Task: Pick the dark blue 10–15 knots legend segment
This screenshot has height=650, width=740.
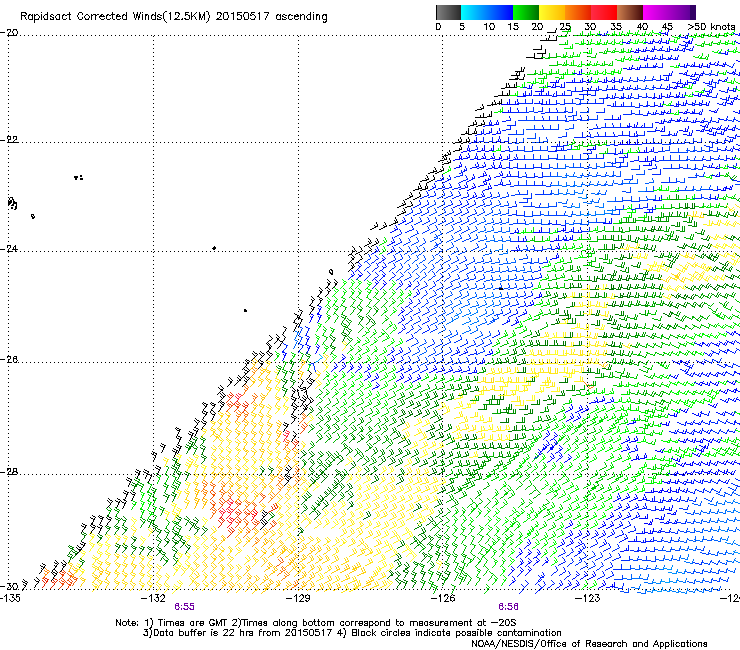Action: pyautogui.click(x=500, y=12)
